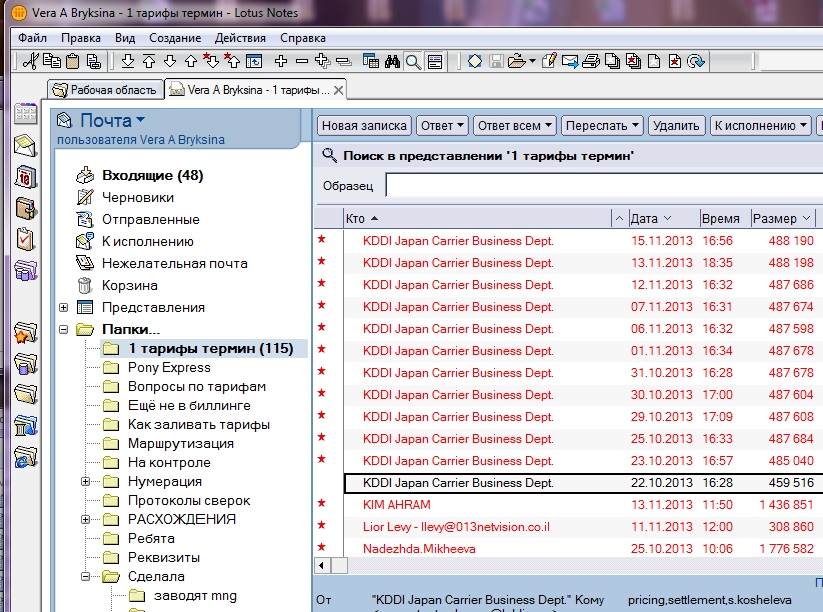The image size is (823, 612).
Task: Click the Новая записка button
Action: [x=364, y=125]
